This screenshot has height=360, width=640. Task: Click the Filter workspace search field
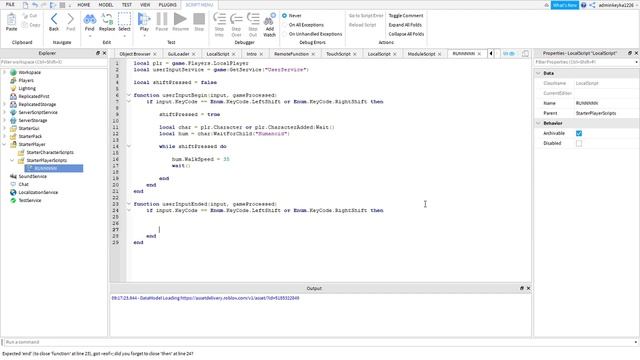click(x=54, y=62)
